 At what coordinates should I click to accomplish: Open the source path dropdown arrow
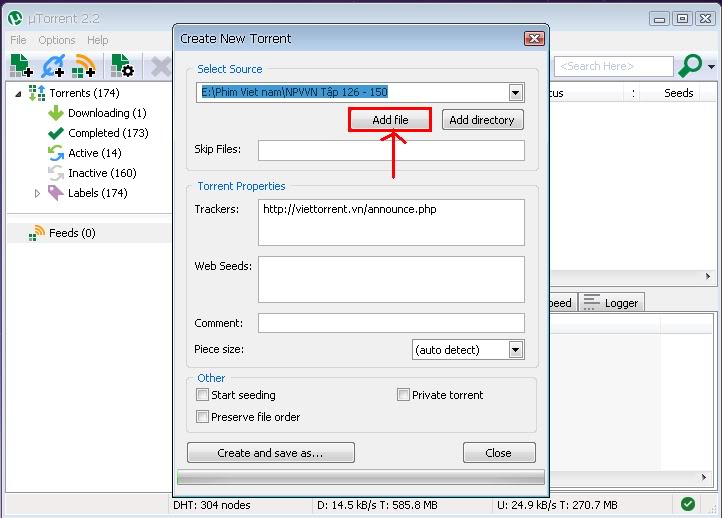coord(516,93)
